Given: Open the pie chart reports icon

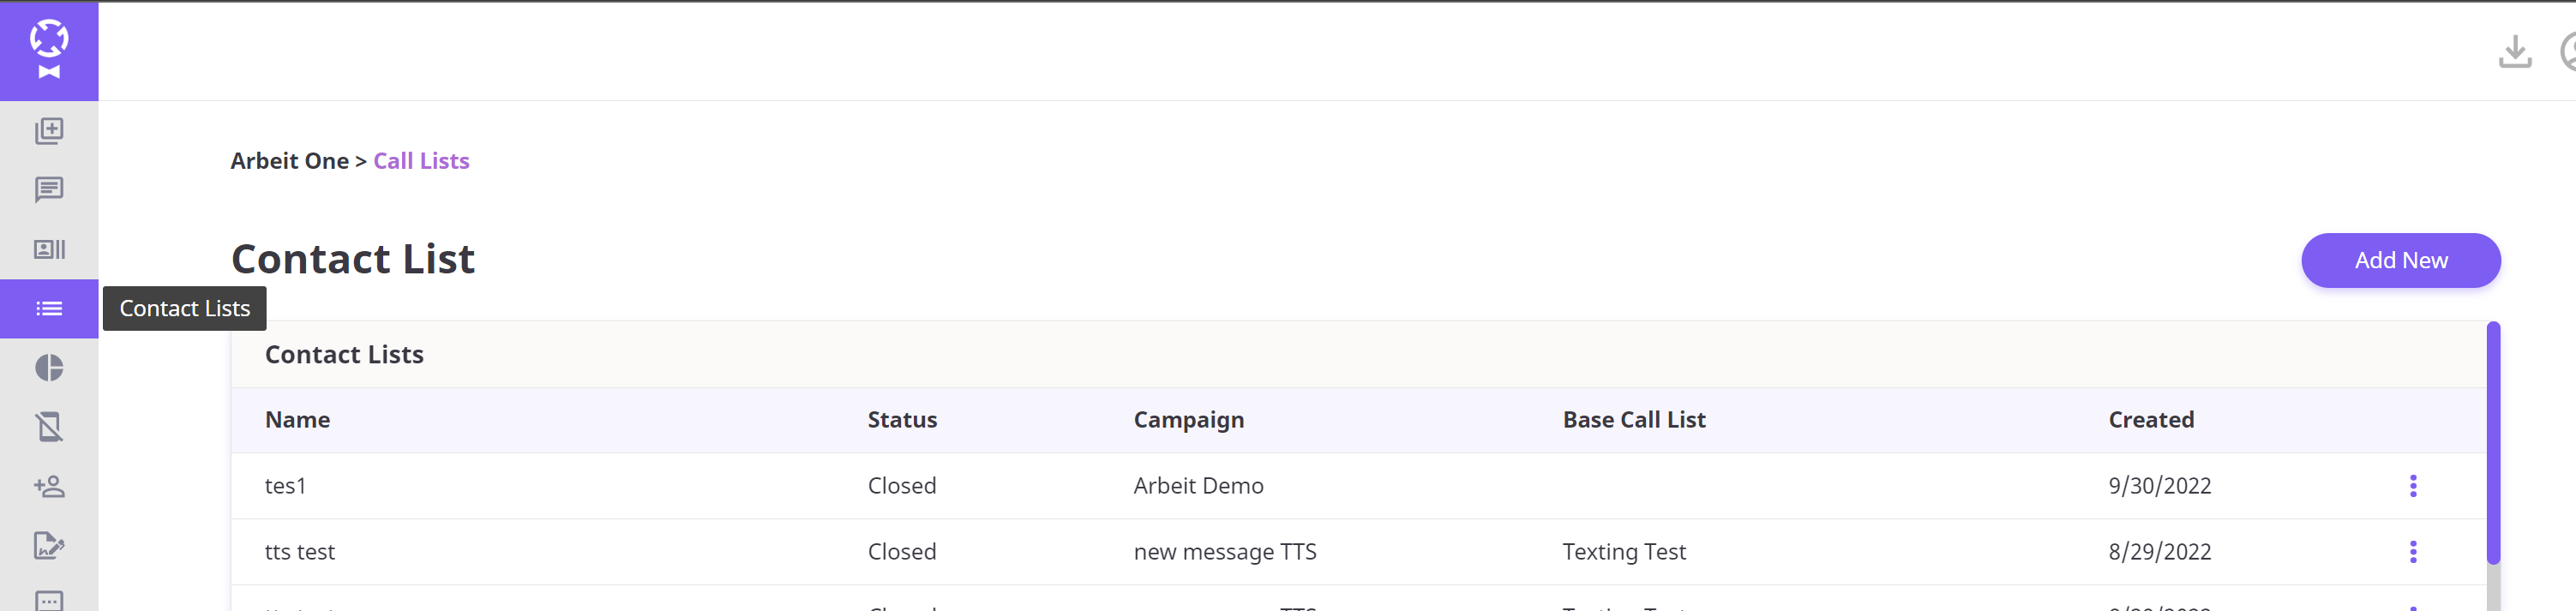Looking at the screenshot, I should tap(49, 368).
